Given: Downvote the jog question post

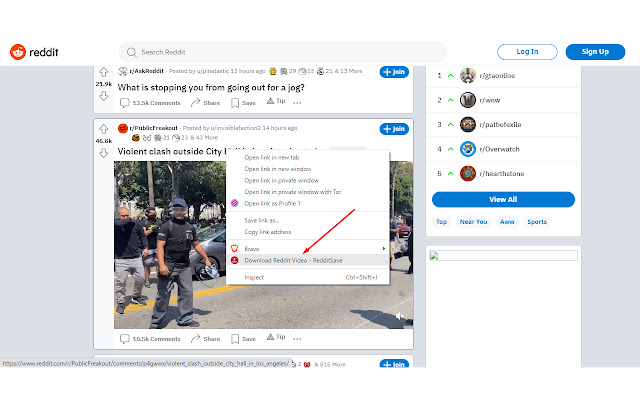Looking at the screenshot, I should [x=104, y=96].
